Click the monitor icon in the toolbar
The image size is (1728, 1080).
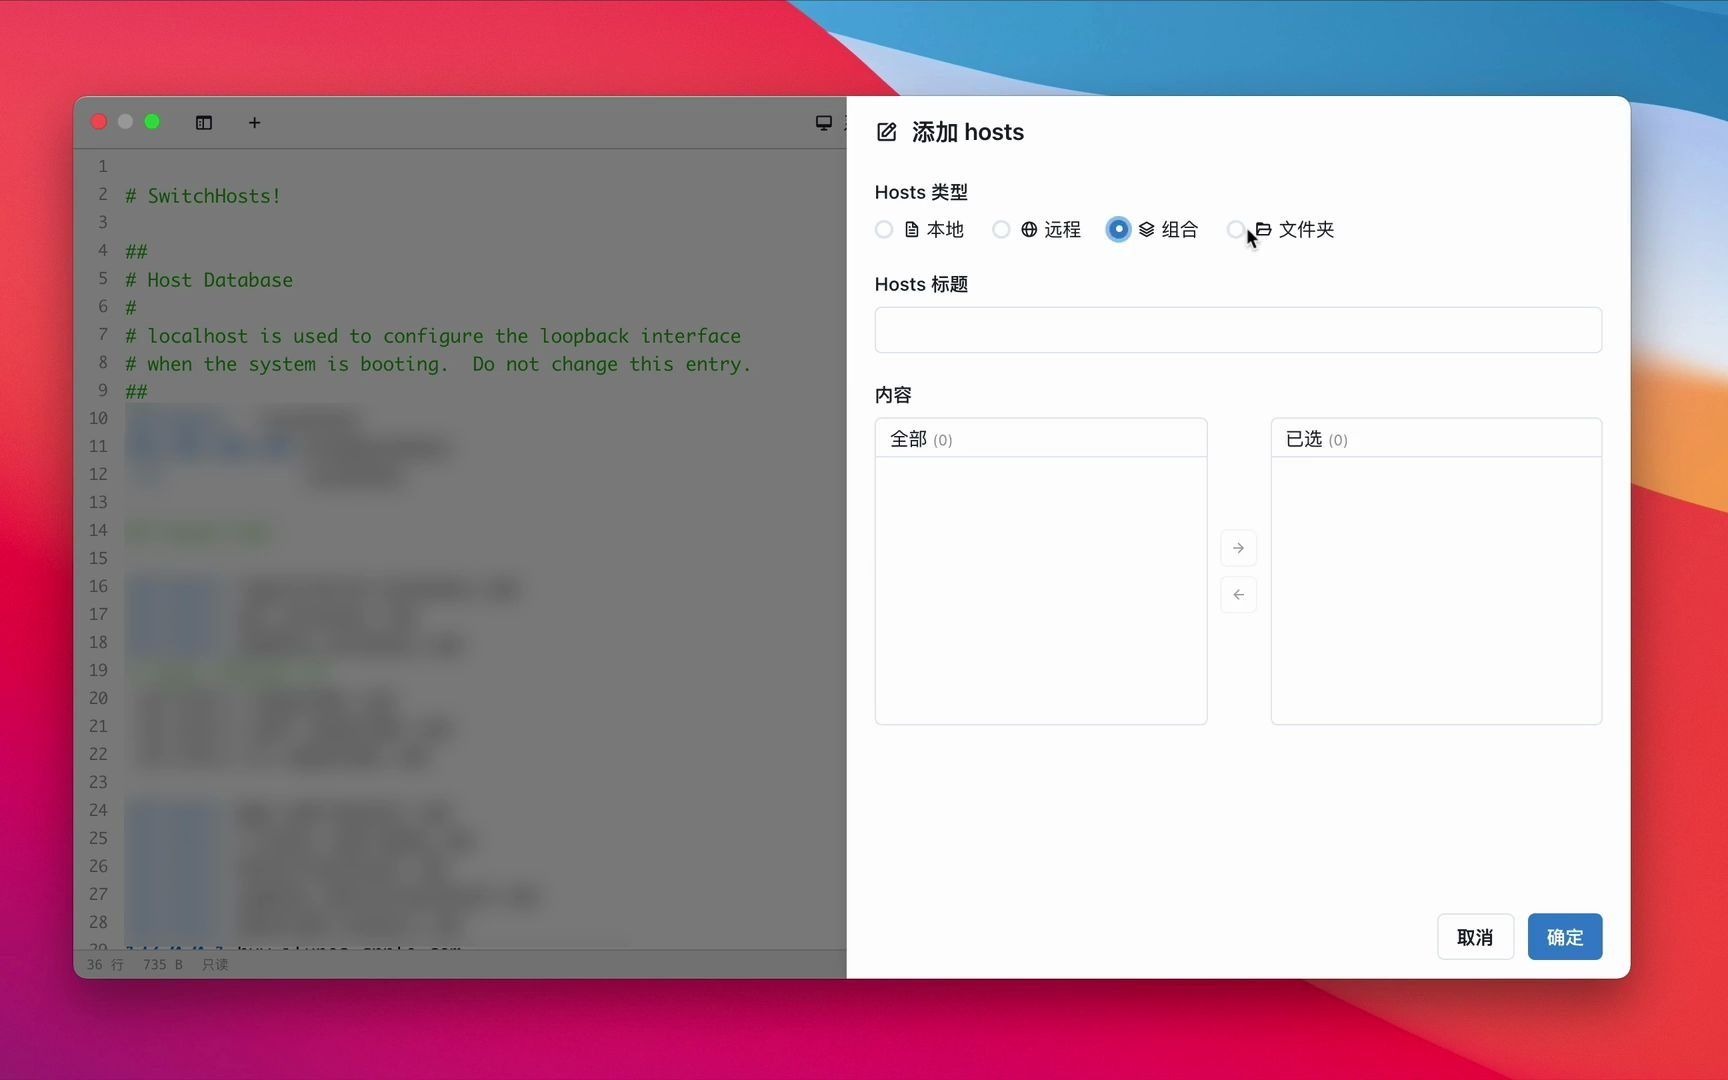[x=823, y=123]
